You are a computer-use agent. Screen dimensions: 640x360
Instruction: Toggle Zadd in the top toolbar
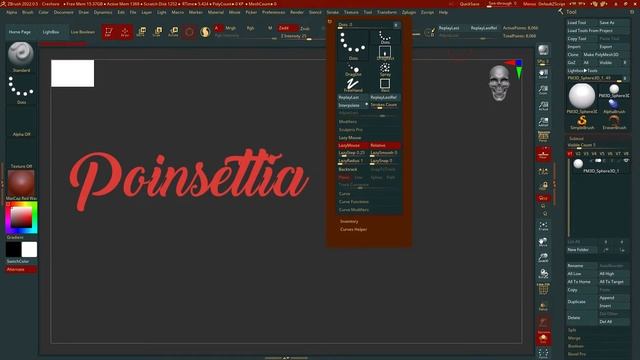tap(288, 28)
